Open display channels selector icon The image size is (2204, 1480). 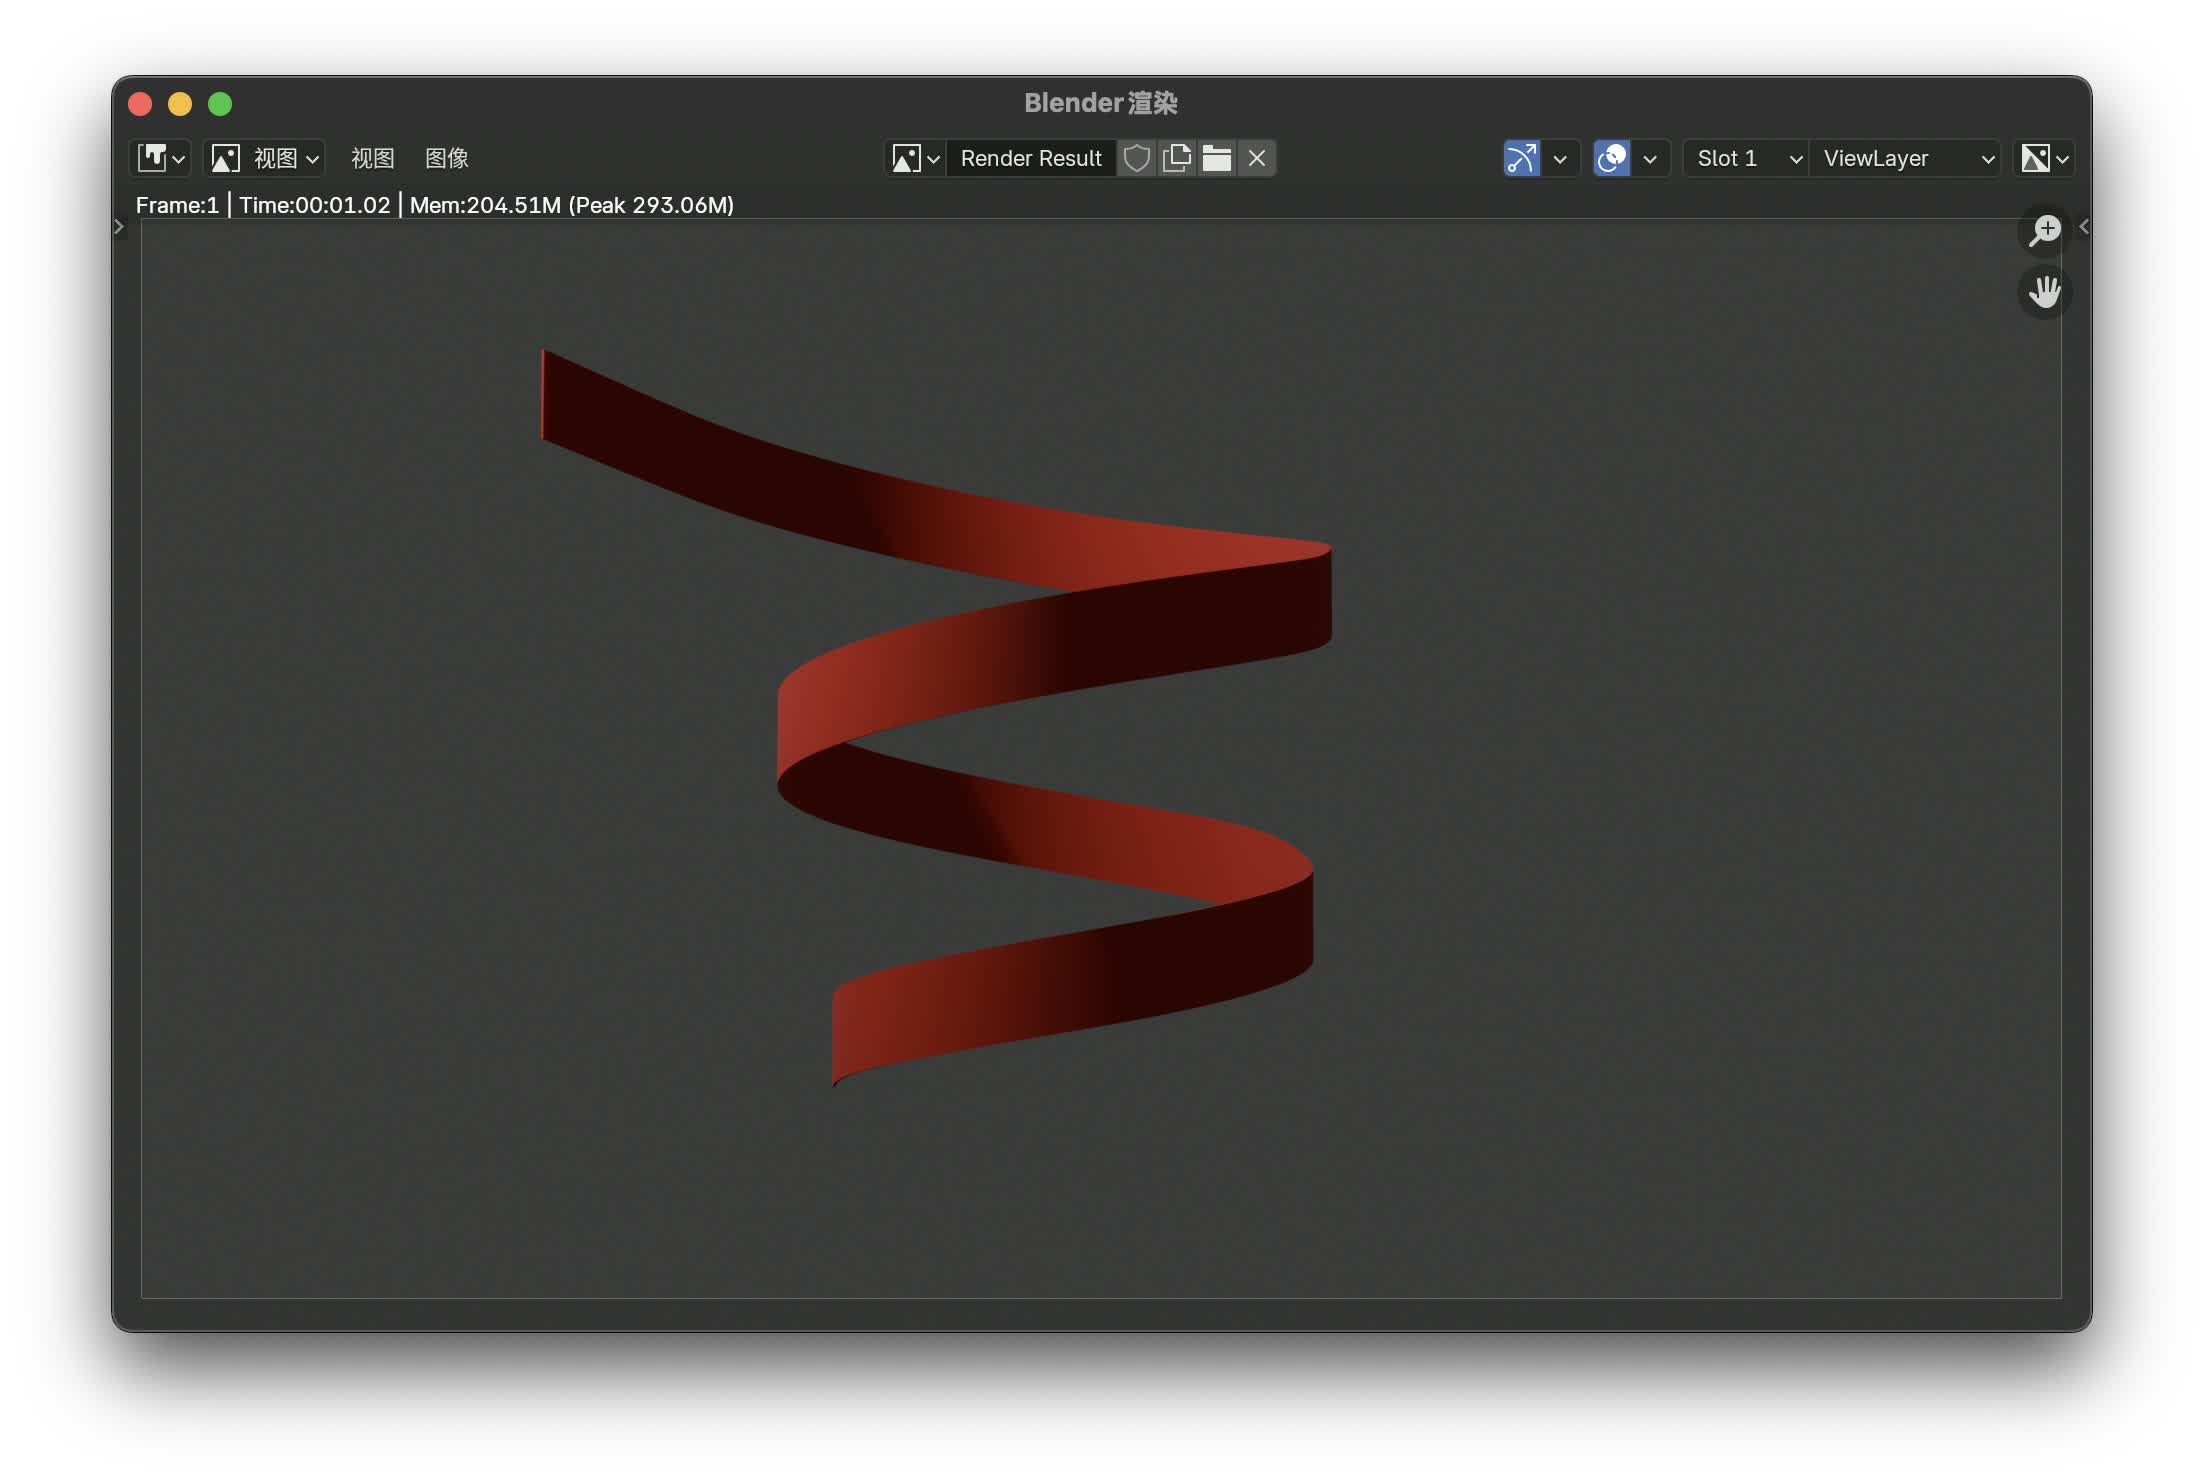click(2044, 158)
